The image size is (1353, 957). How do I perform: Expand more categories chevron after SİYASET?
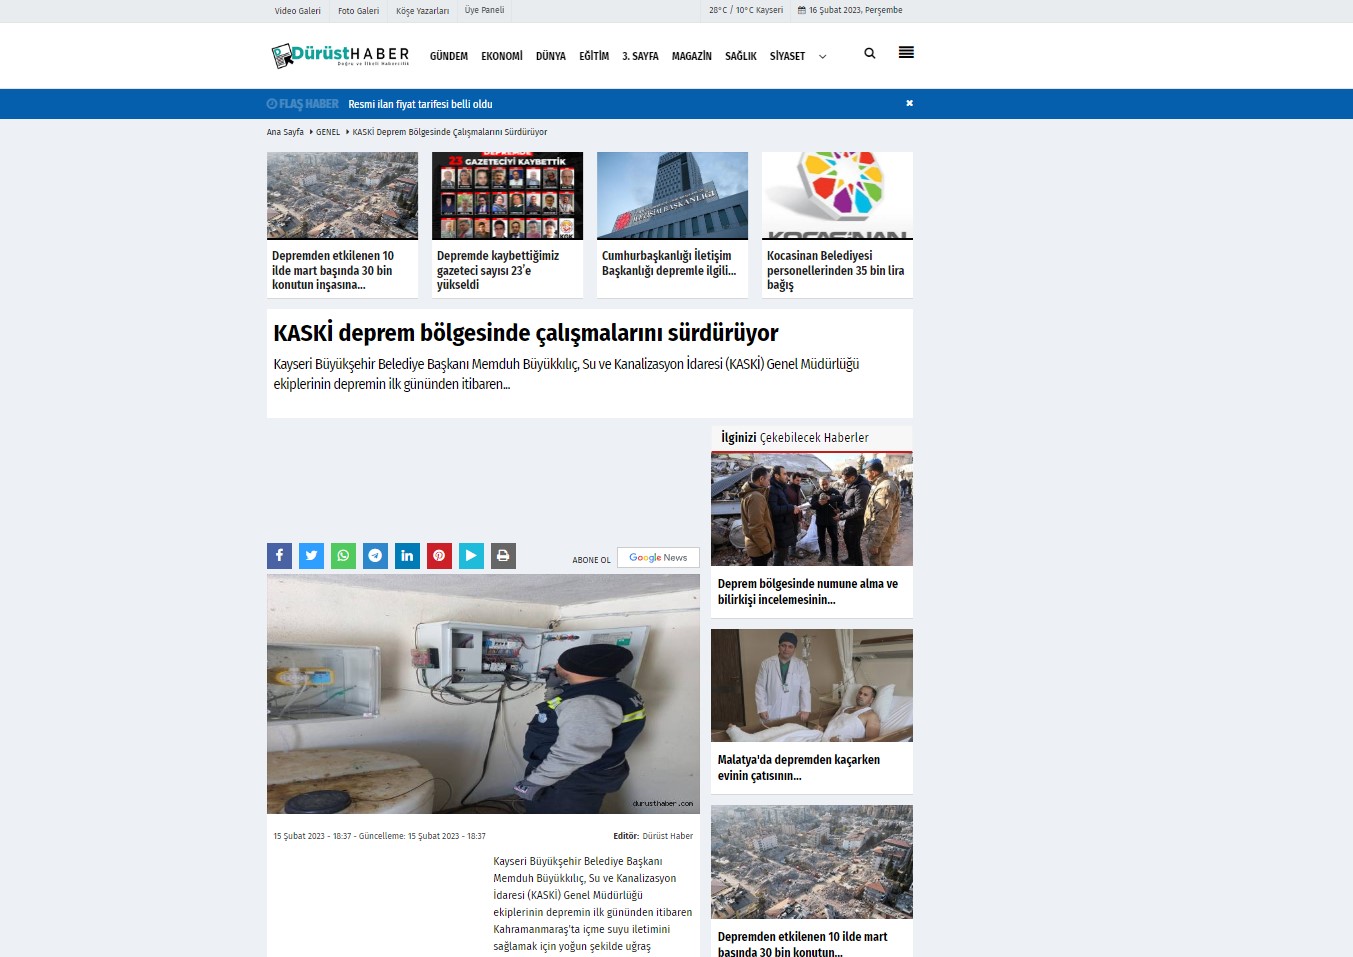point(822,57)
